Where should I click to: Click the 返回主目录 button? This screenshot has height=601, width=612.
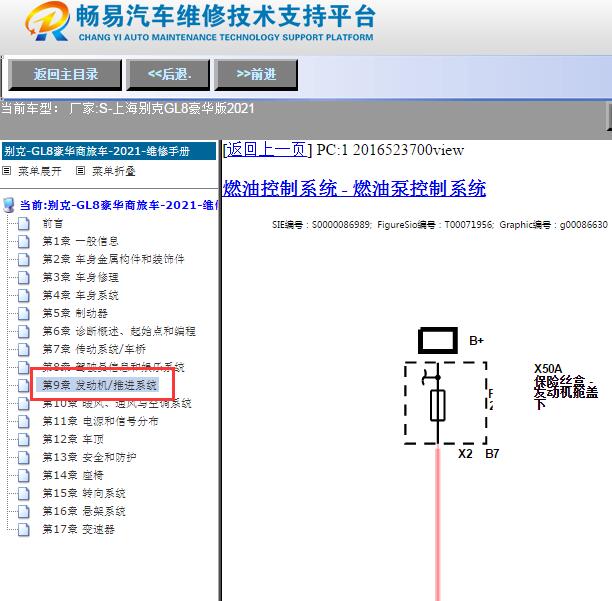(x=65, y=74)
